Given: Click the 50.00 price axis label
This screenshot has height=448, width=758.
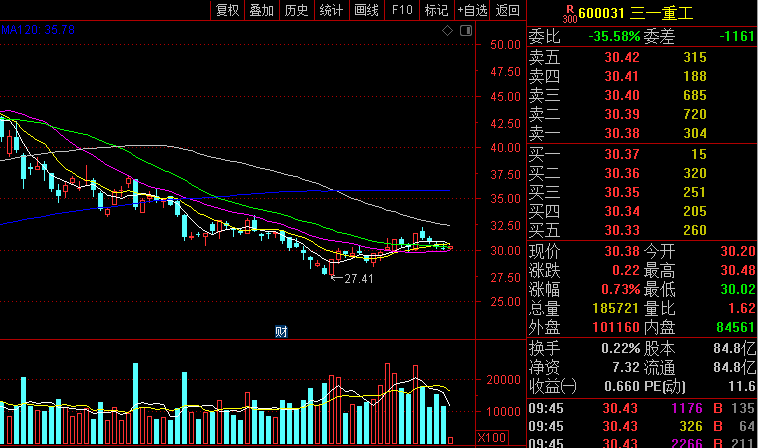Looking at the screenshot, I should 505,45.
